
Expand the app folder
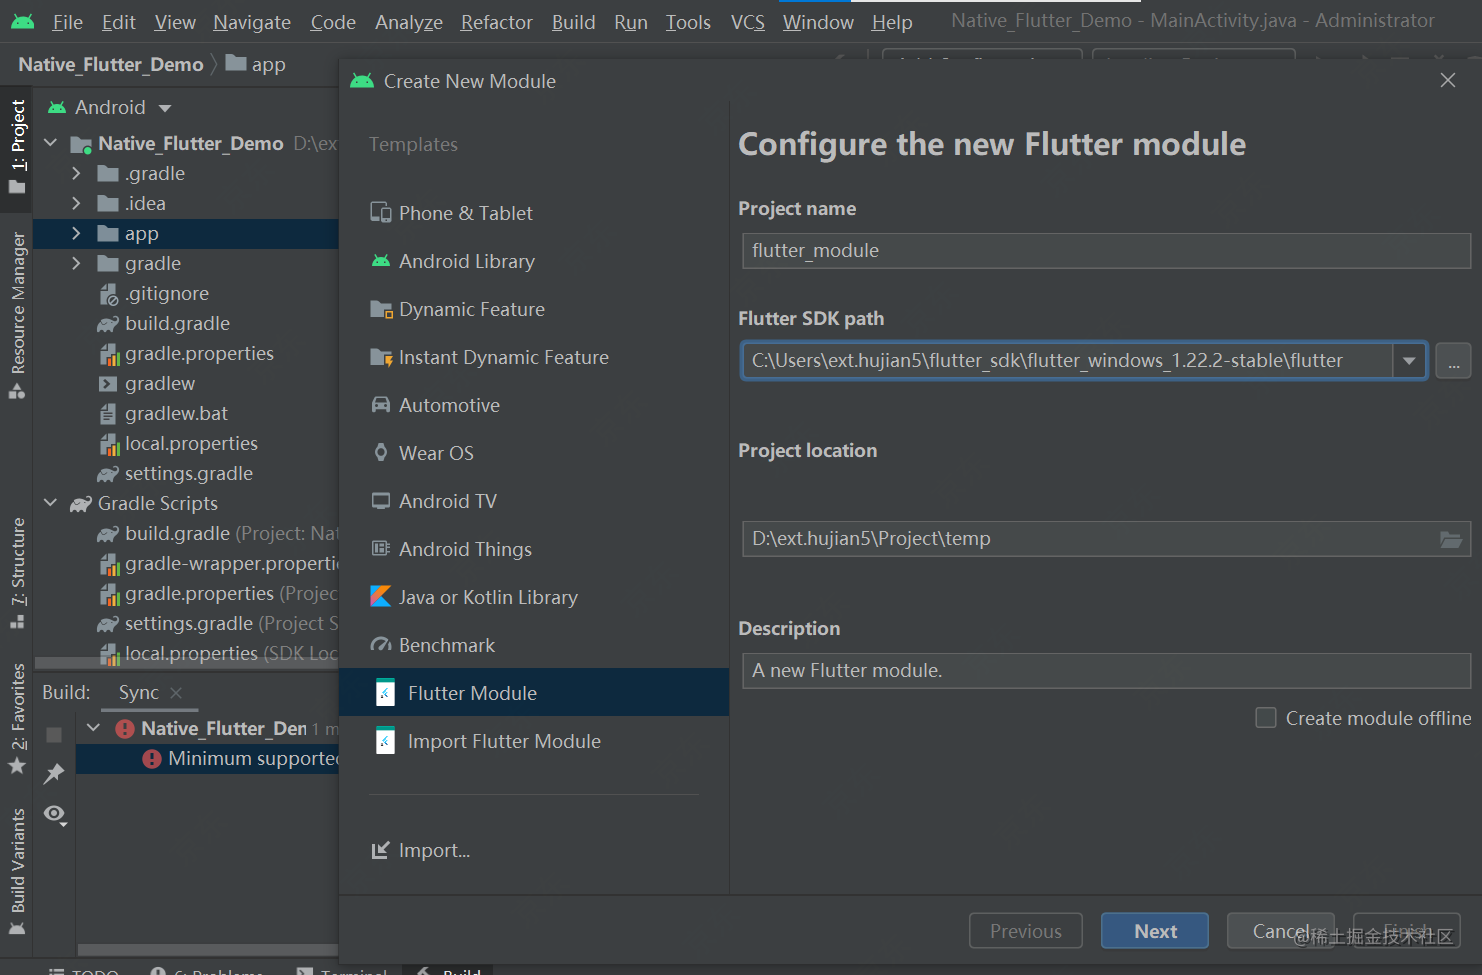(76, 233)
